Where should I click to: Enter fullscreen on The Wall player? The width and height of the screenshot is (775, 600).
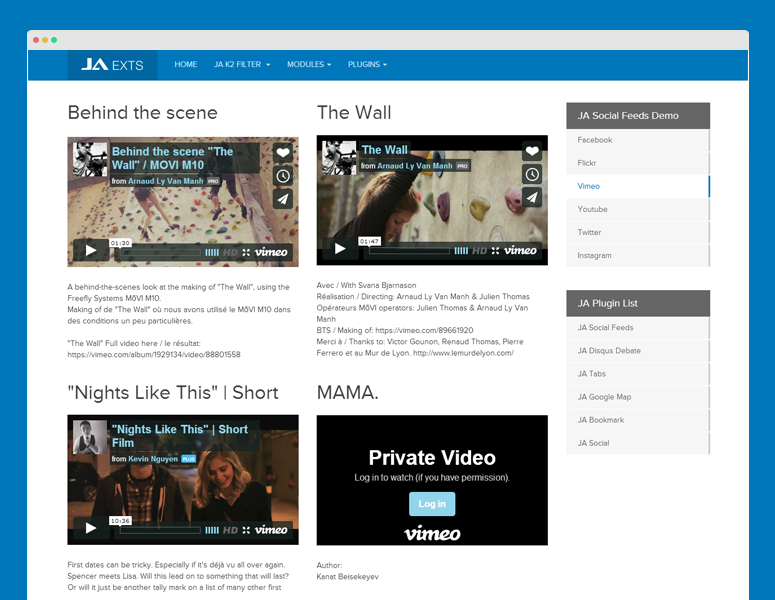(495, 251)
